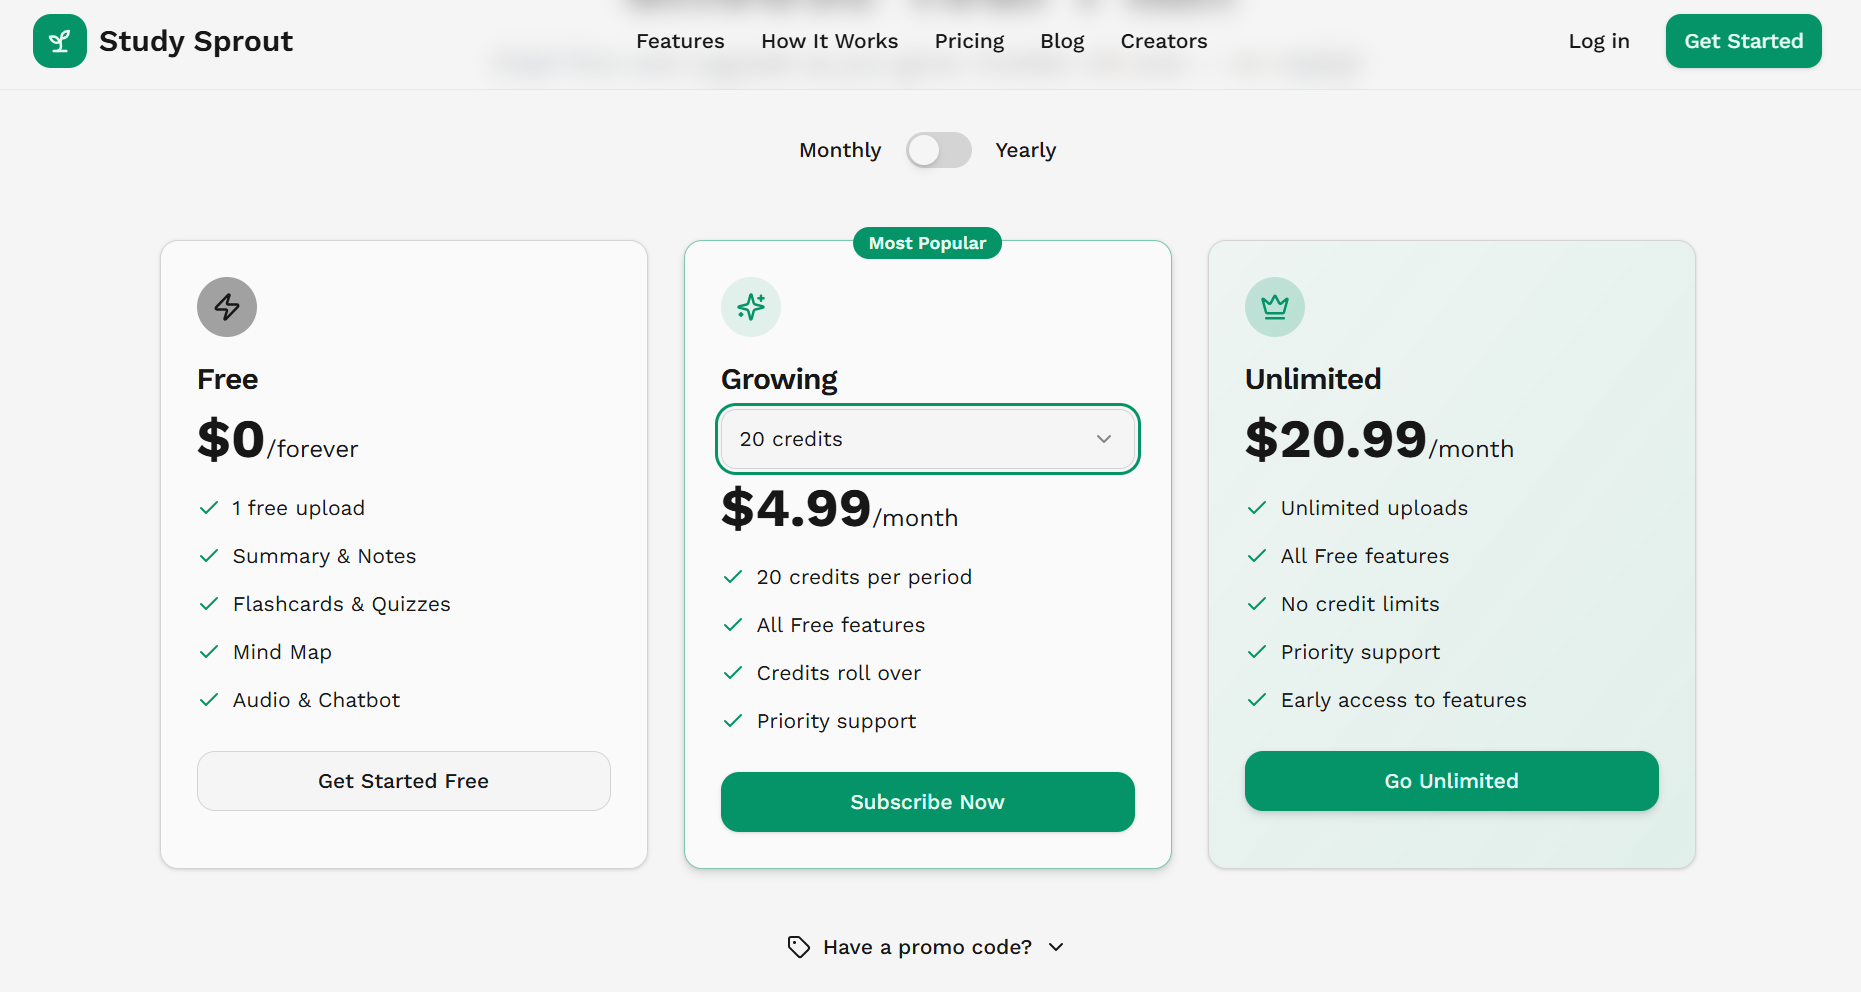Navigate to the Creators page

(x=1163, y=41)
